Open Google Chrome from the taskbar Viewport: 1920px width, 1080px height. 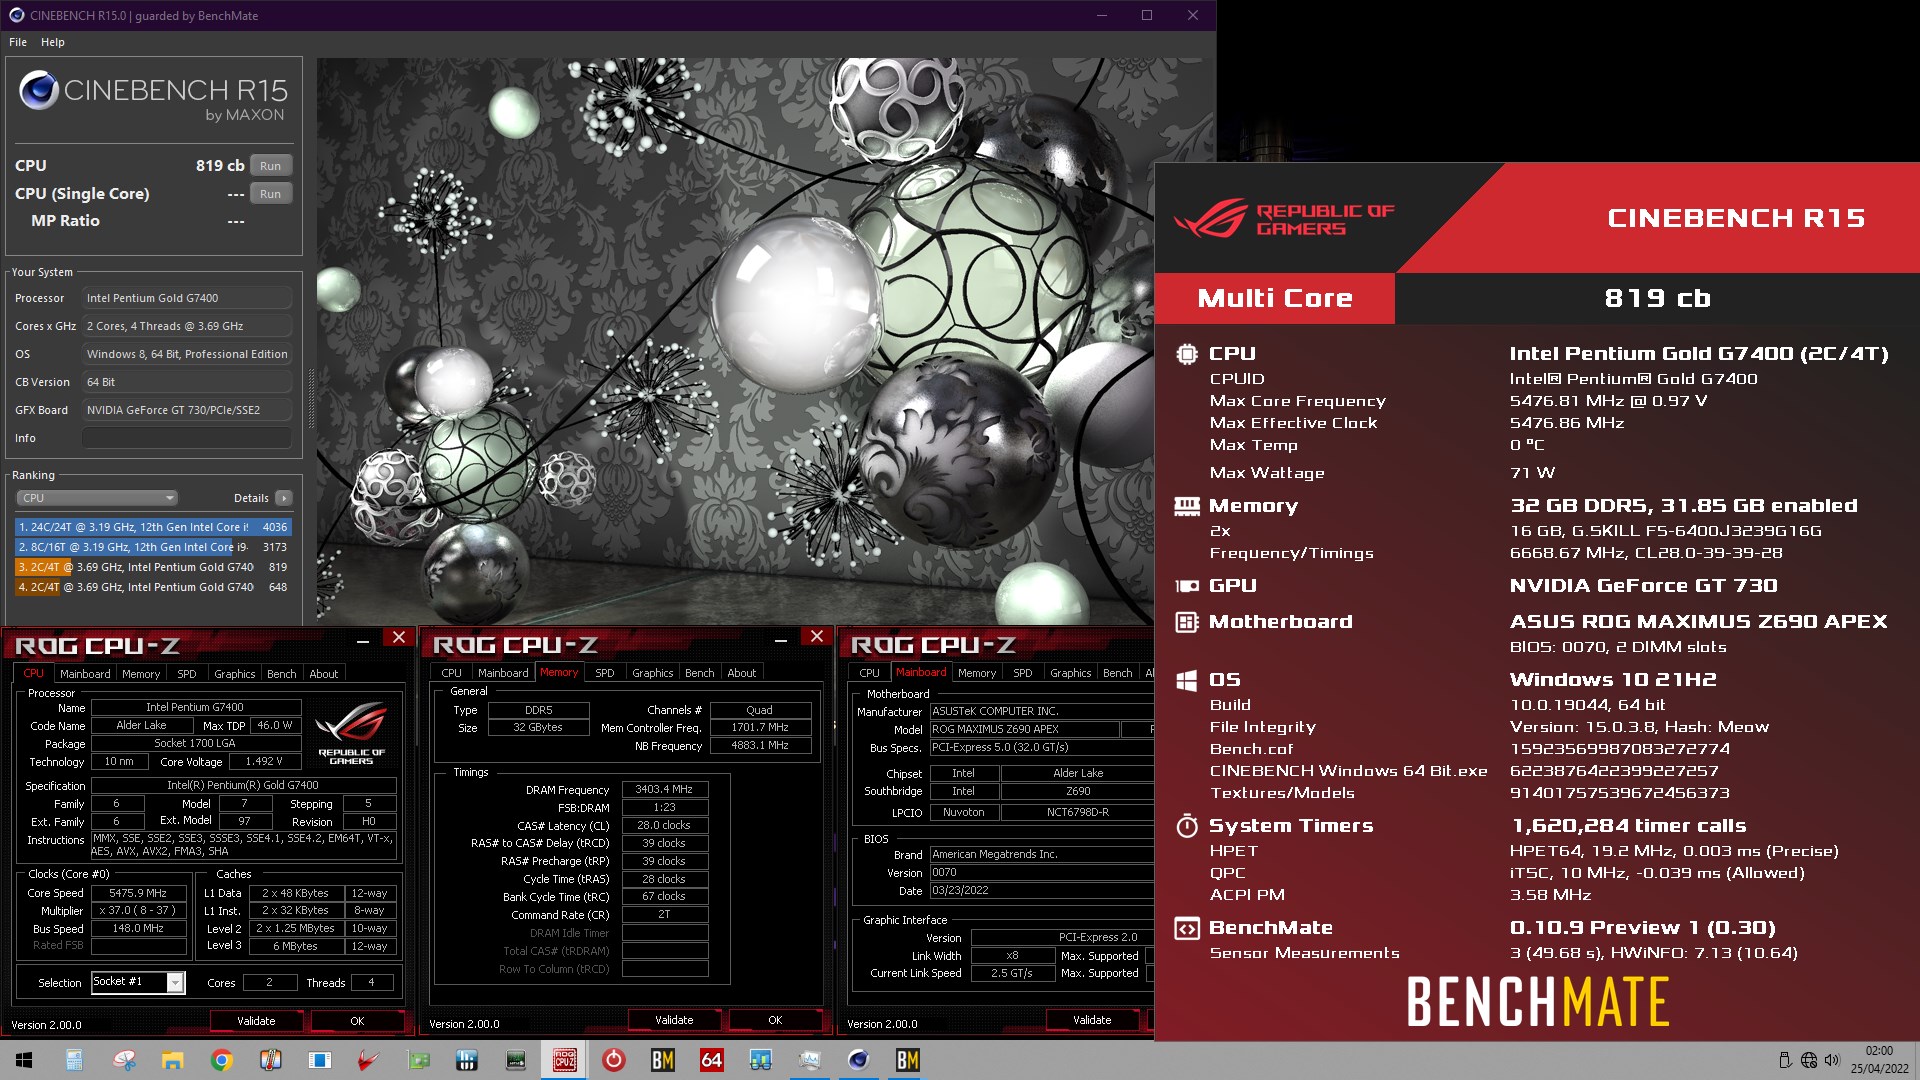click(x=222, y=1060)
